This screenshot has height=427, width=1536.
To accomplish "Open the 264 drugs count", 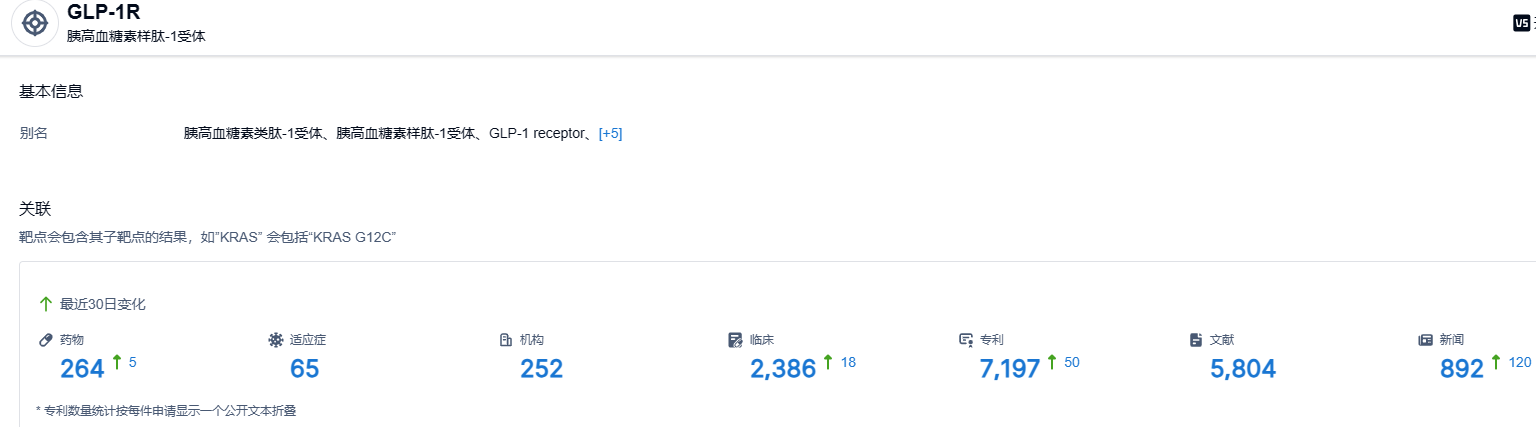I will [x=82, y=369].
